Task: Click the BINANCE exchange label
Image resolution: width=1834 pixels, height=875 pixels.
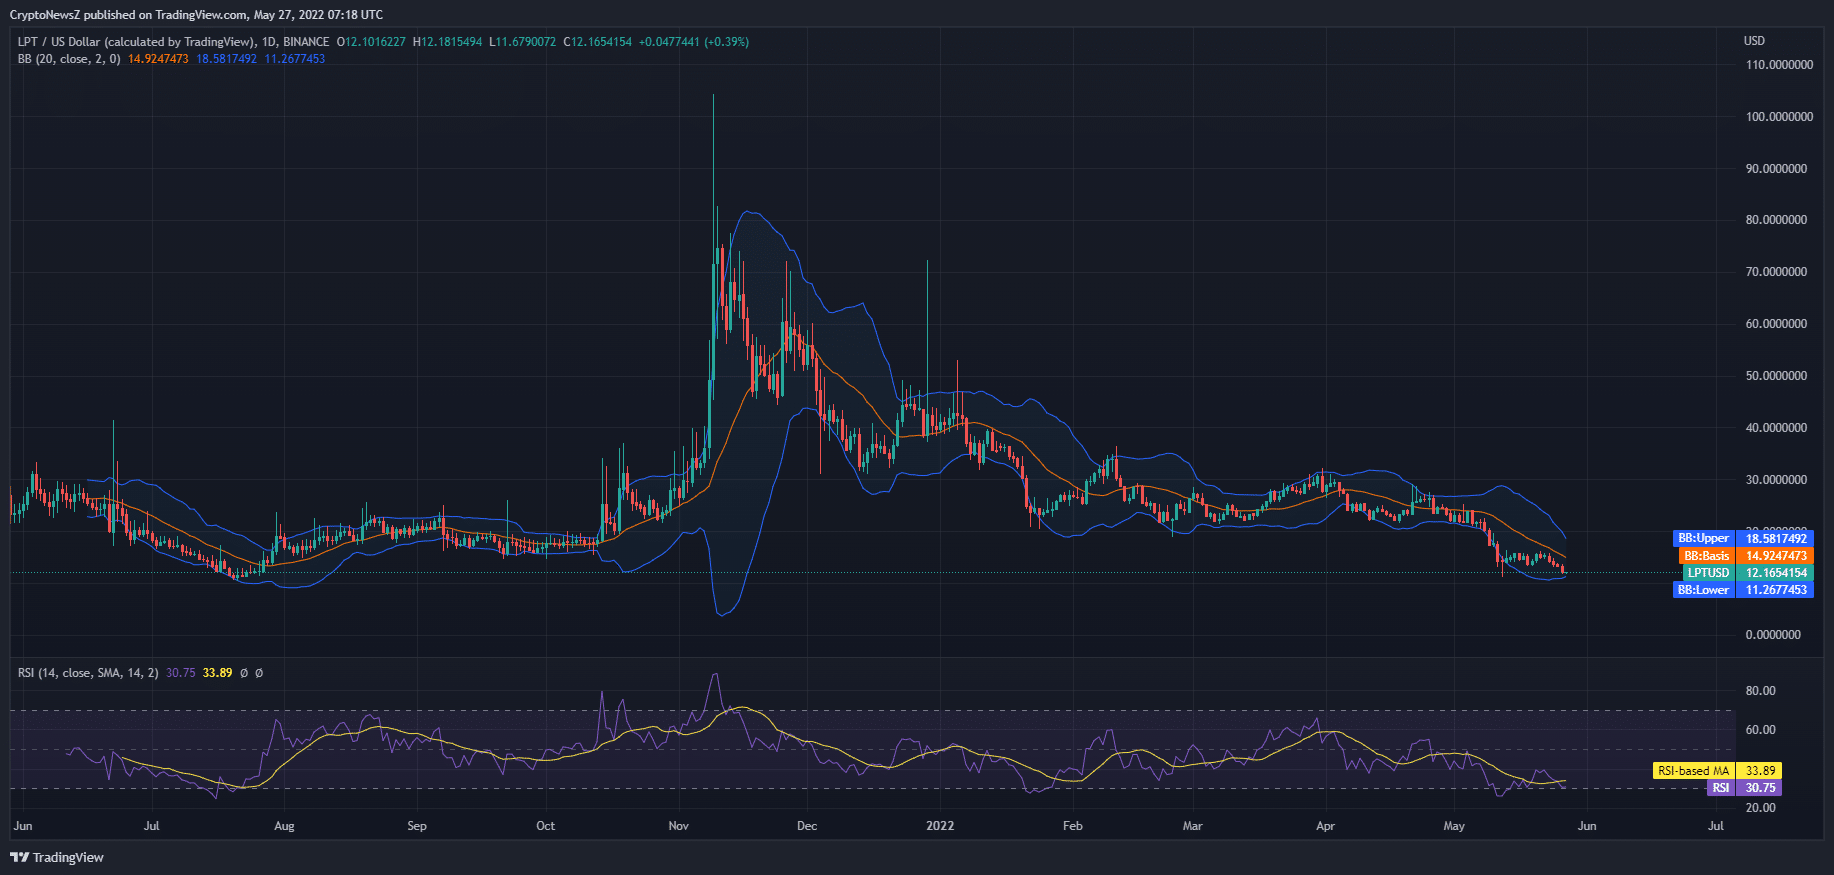Action: (306, 42)
